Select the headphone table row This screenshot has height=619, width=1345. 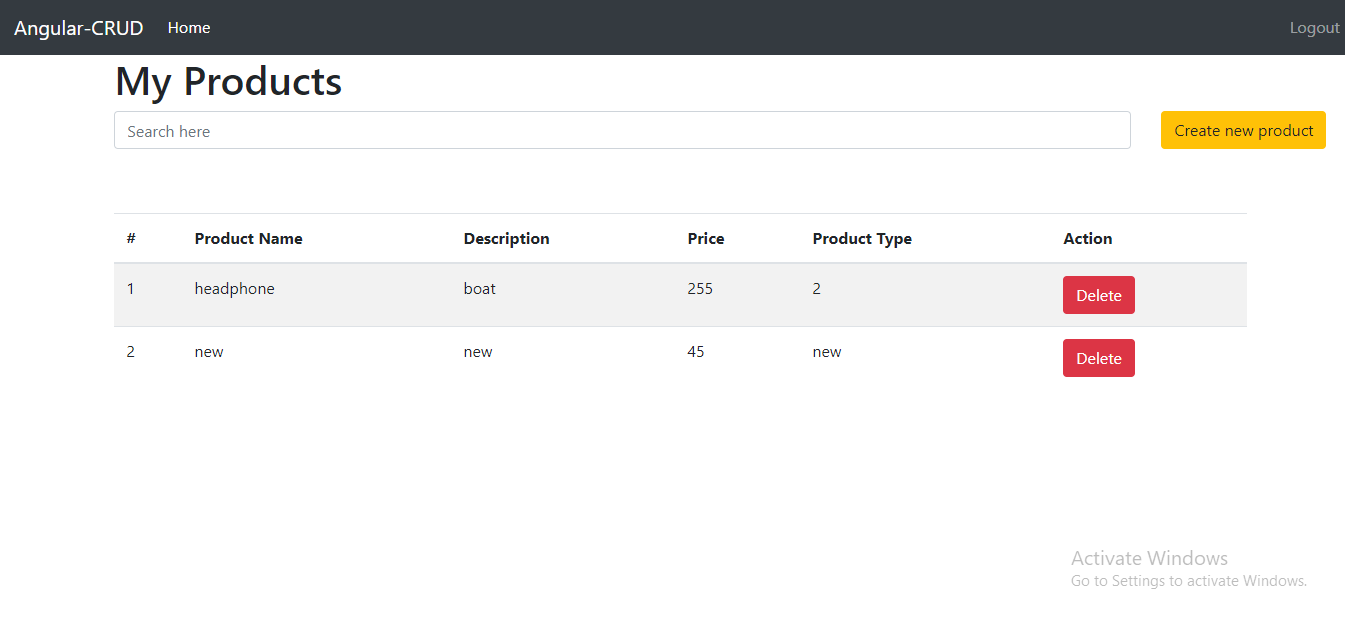600,295
